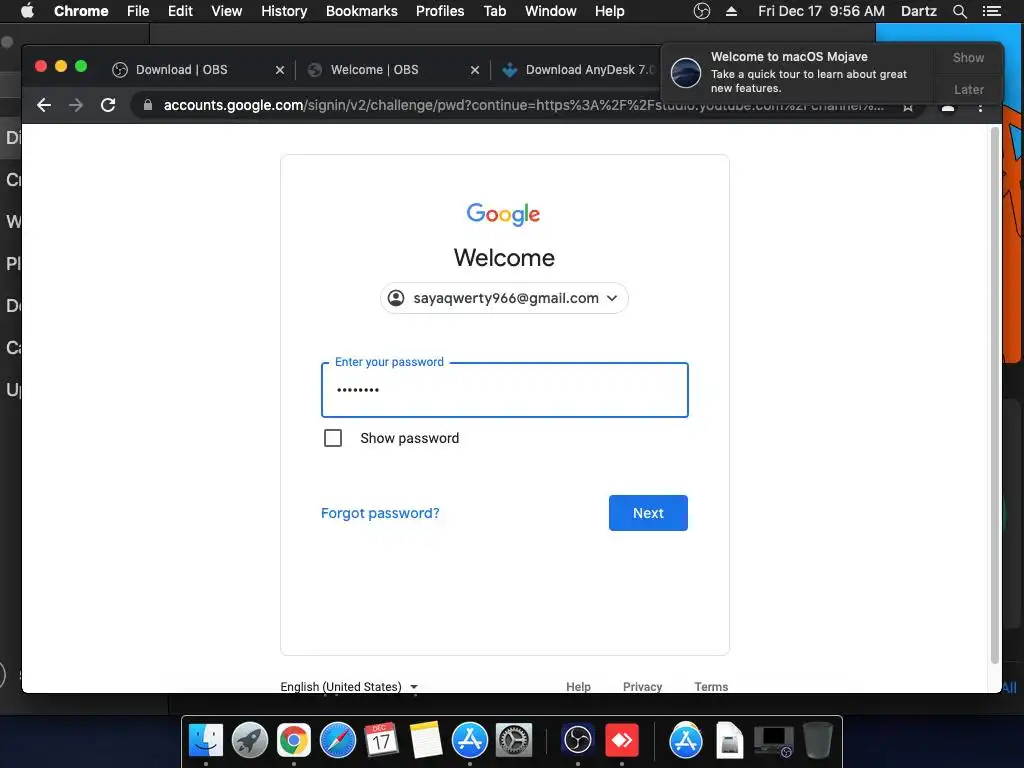Click Later on the Mojave notification
Image resolution: width=1024 pixels, height=768 pixels.
tap(968, 89)
